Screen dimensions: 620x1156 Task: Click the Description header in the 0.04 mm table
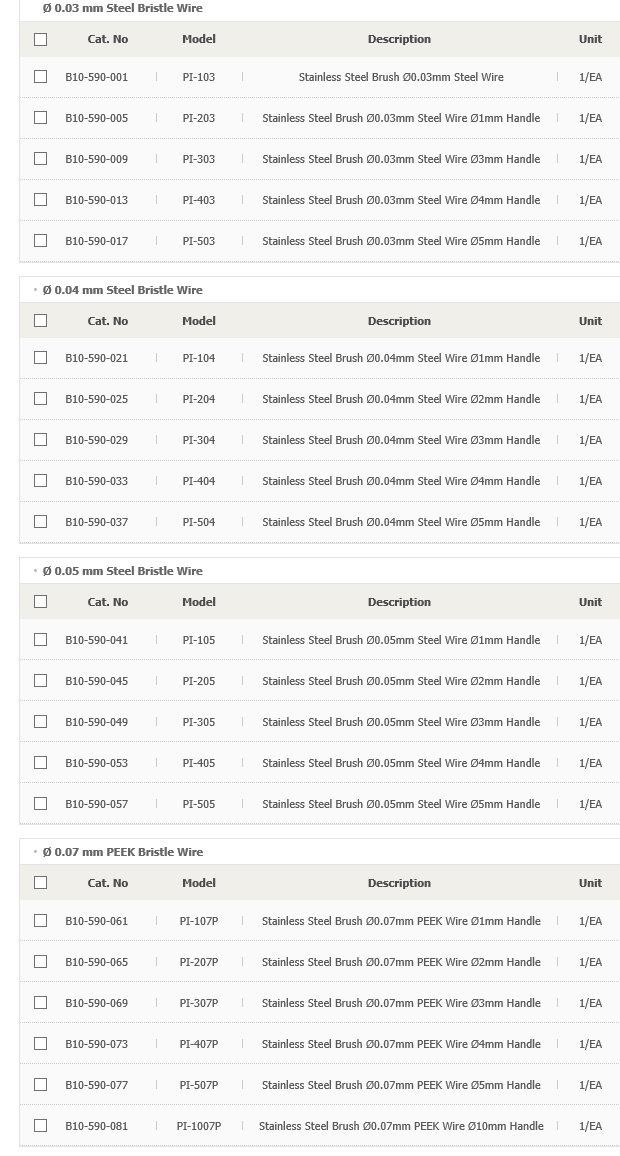point(400,321)
